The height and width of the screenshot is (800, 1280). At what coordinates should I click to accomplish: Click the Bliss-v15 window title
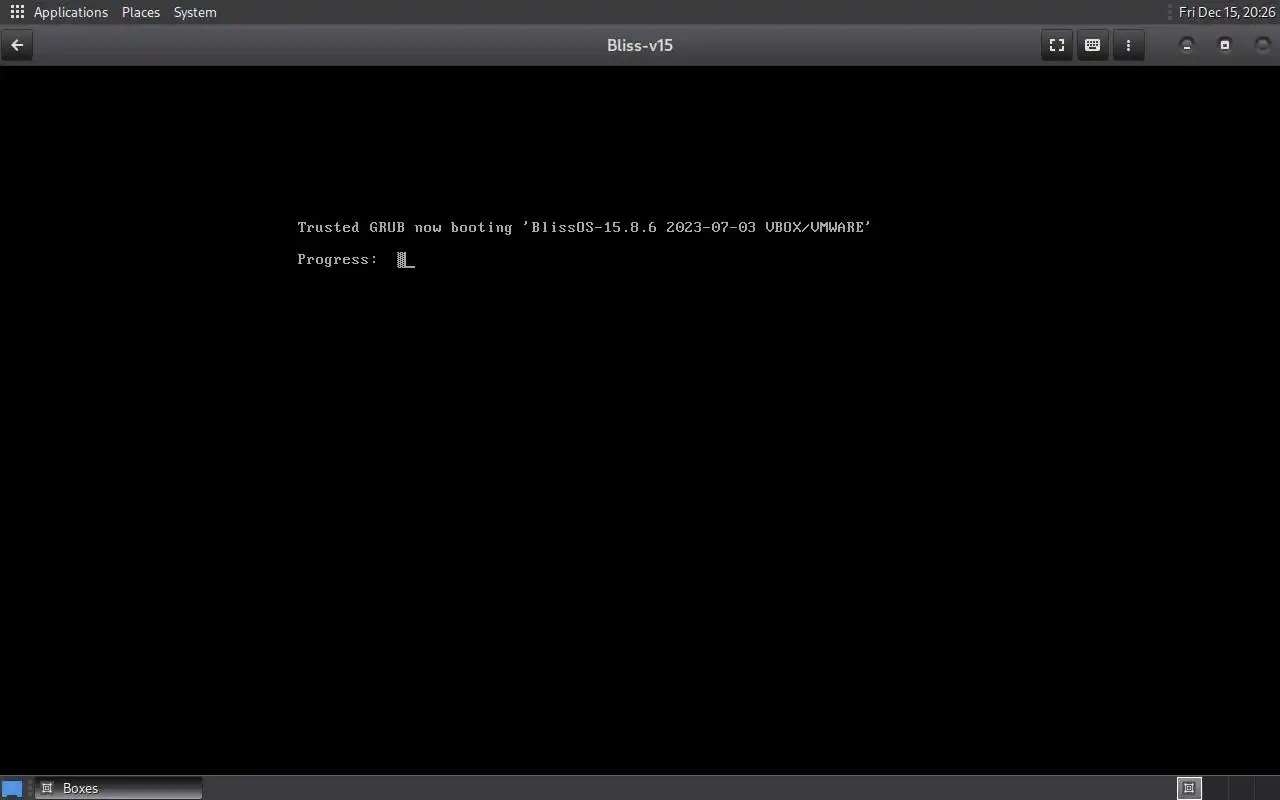coord(640,45)
